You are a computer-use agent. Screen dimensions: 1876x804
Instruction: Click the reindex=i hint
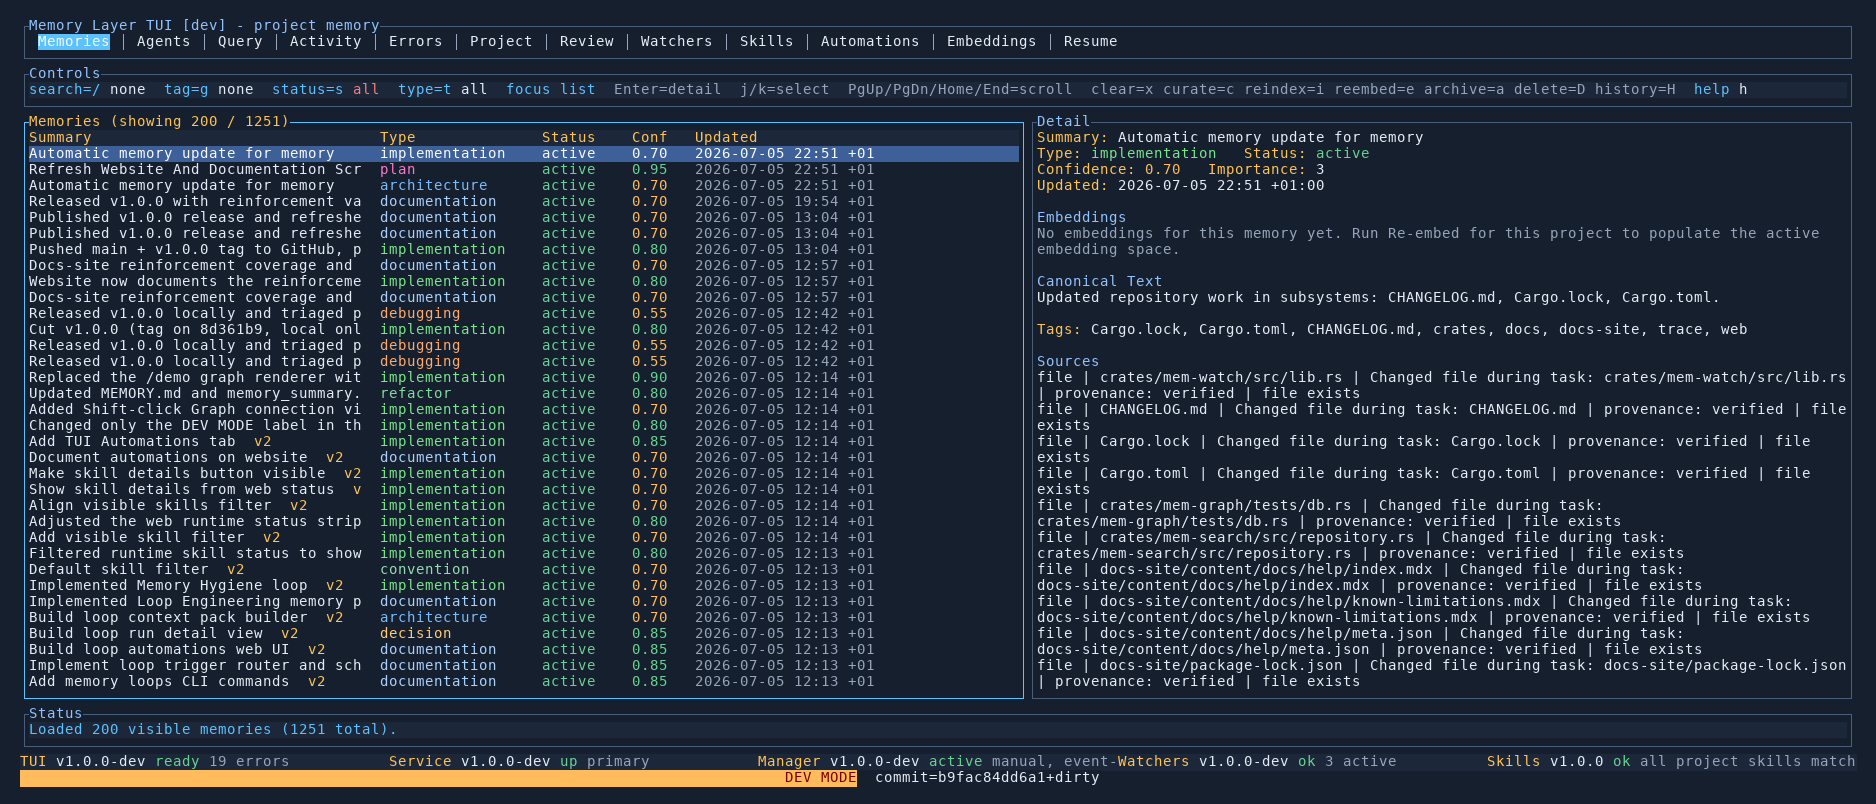coord(1284,89)
